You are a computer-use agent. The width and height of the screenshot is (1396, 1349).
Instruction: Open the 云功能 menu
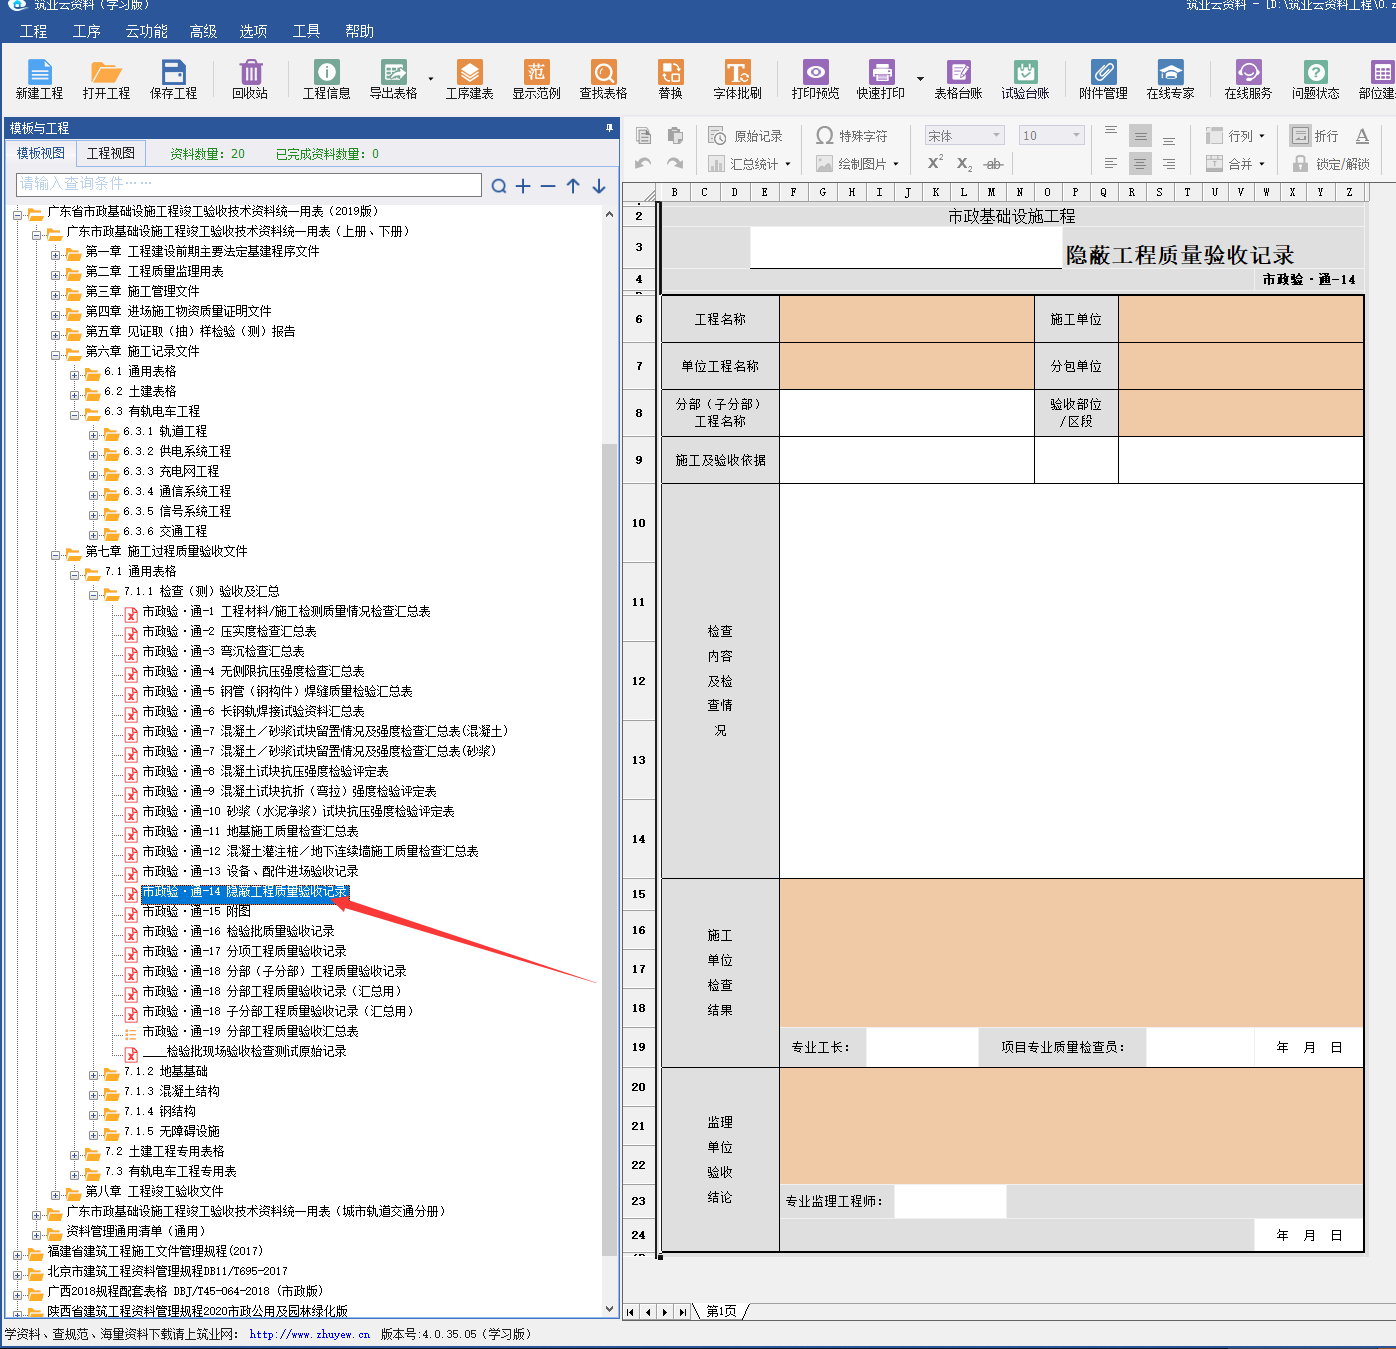click(x=146, y=31)
